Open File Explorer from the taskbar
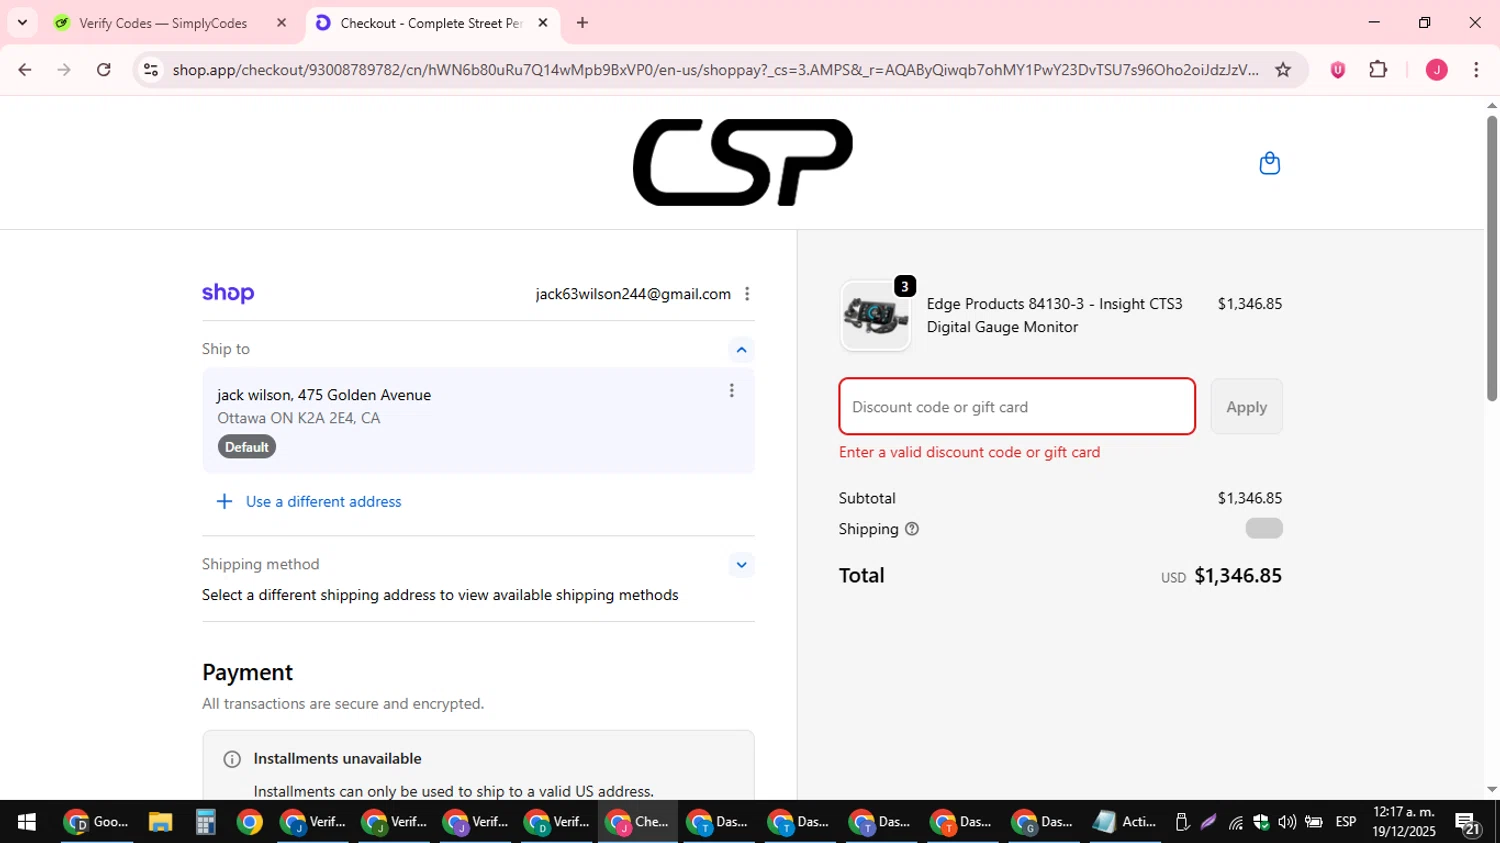 pyautogui.click(x=160, y=822)
